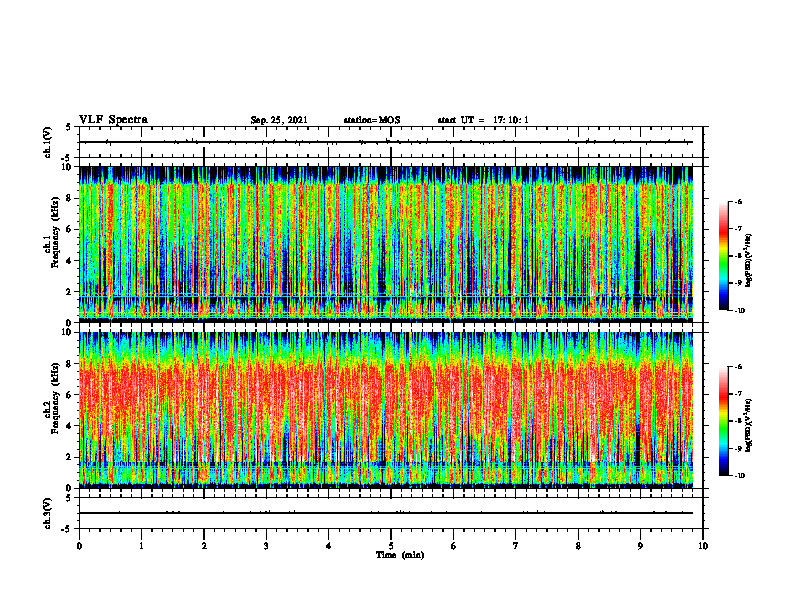Viewport: 792px width, 612px height.
Task: Click time axis tick label "1"
Action: point(141,546)
